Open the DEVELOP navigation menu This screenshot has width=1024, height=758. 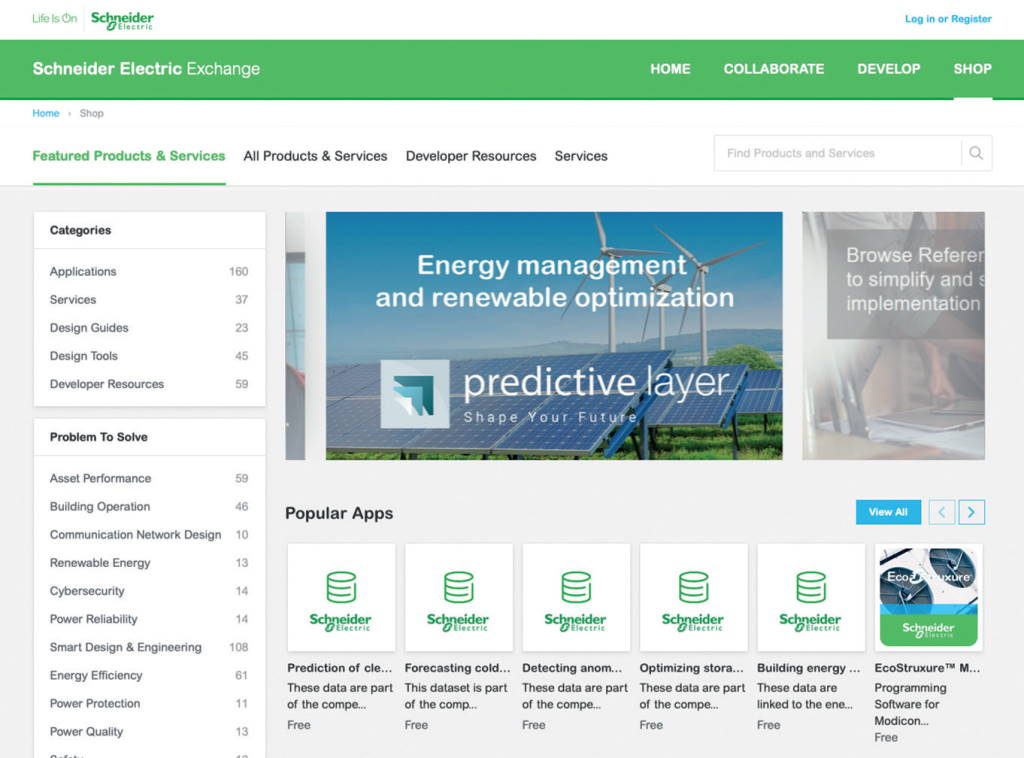pos(888,69)
